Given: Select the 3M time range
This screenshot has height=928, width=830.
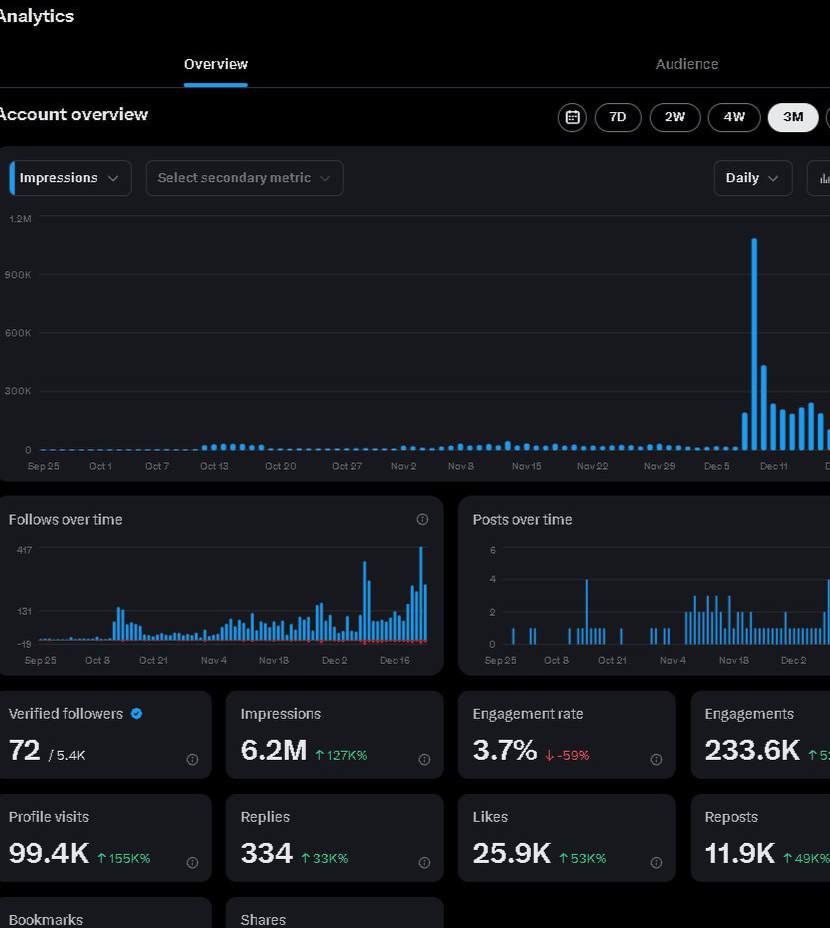Looking at the screenshot, I should 793,117.
